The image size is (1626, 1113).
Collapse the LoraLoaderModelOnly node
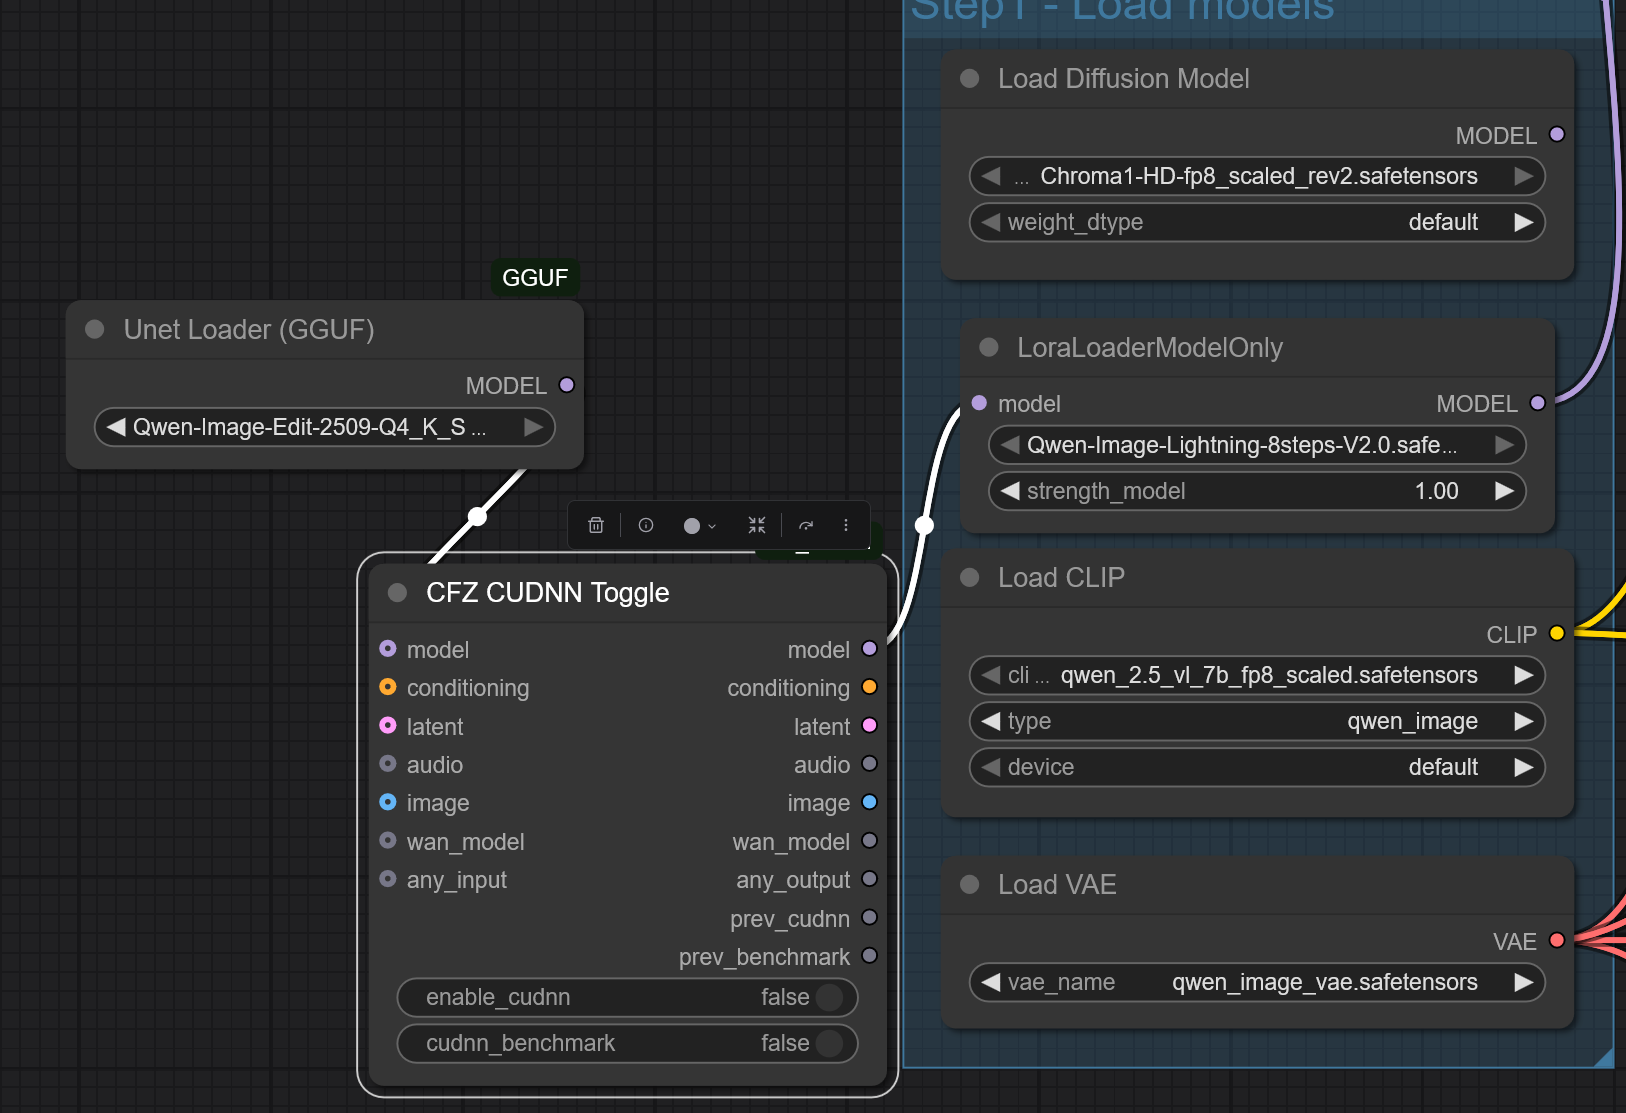click(x=989, y=347)
